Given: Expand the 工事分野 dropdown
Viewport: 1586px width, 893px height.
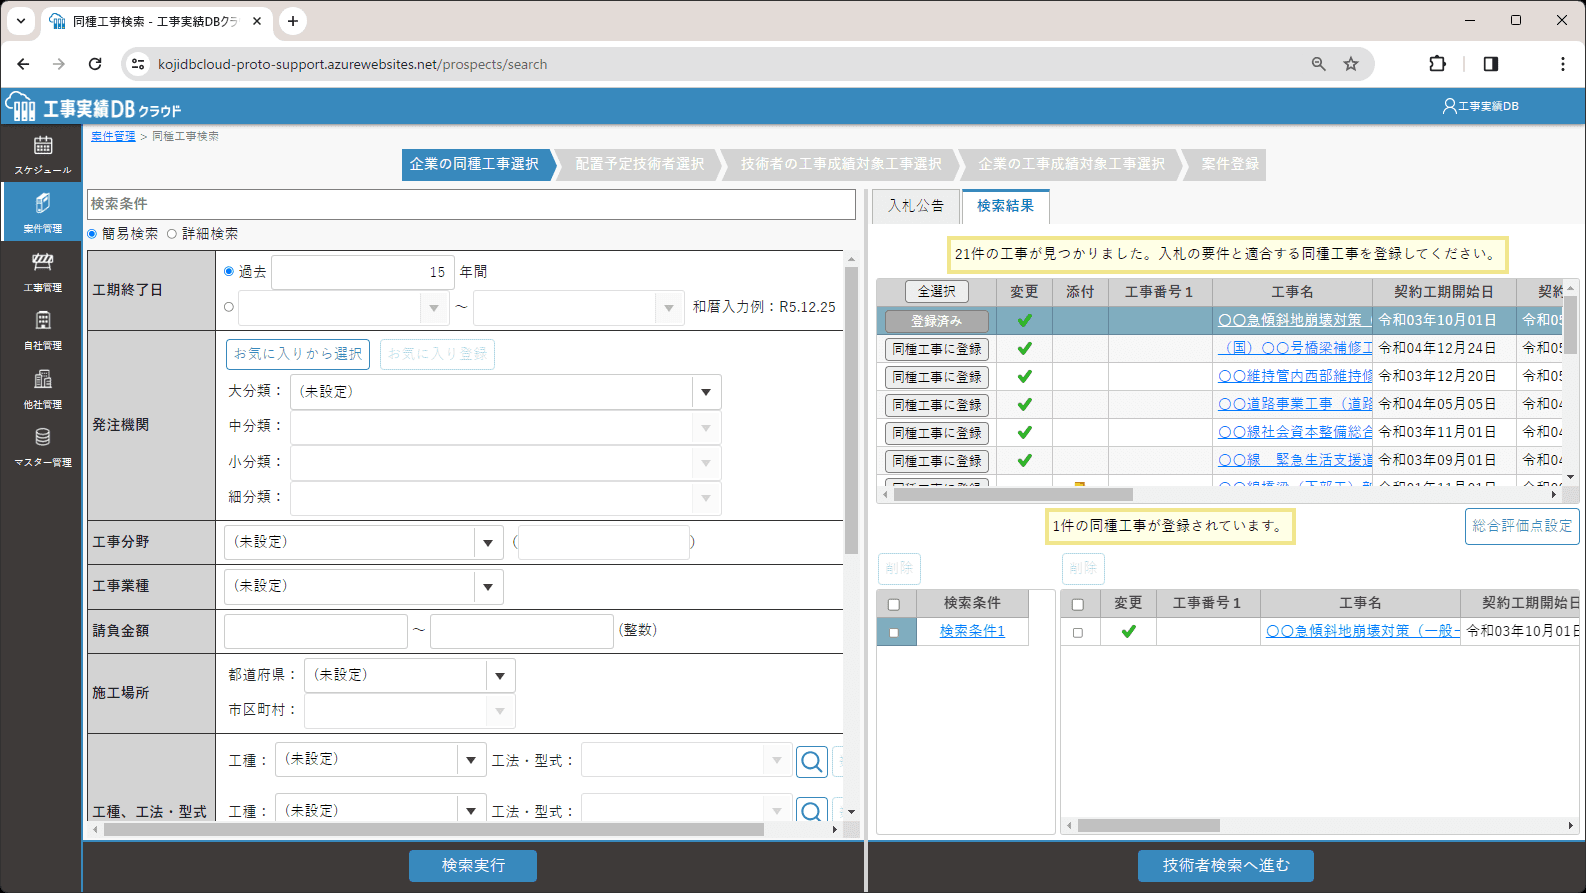Looking at the screenshot, I should point(488,542).
